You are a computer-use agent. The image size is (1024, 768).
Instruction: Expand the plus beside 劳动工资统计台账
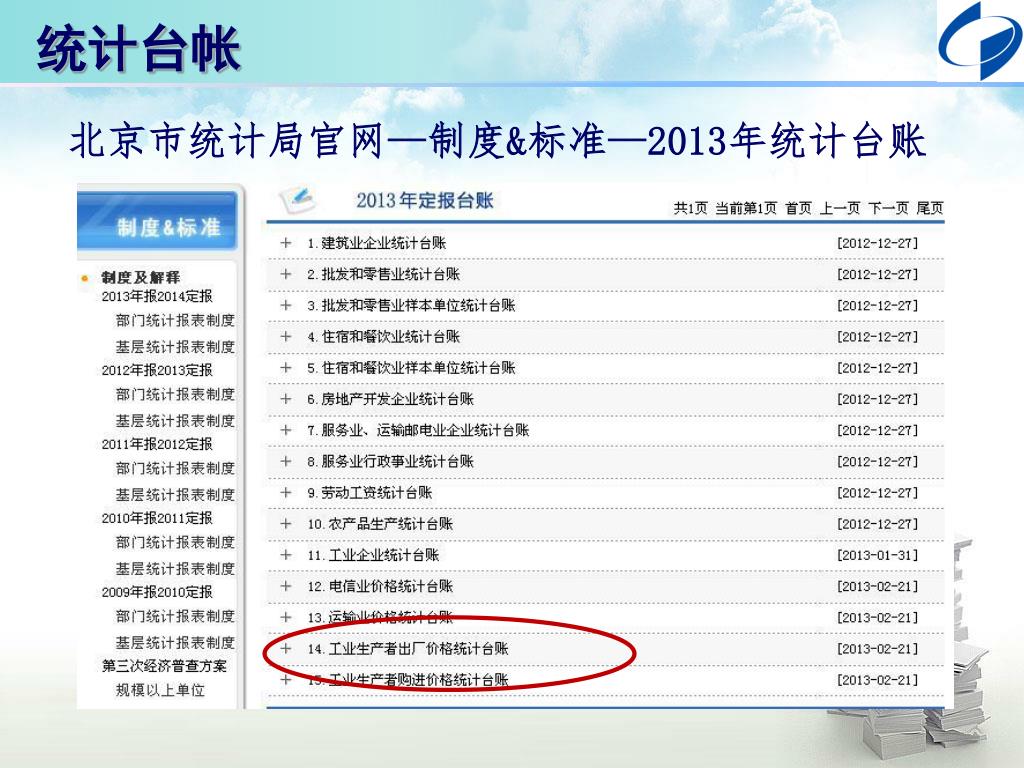[x=285, y=492]
